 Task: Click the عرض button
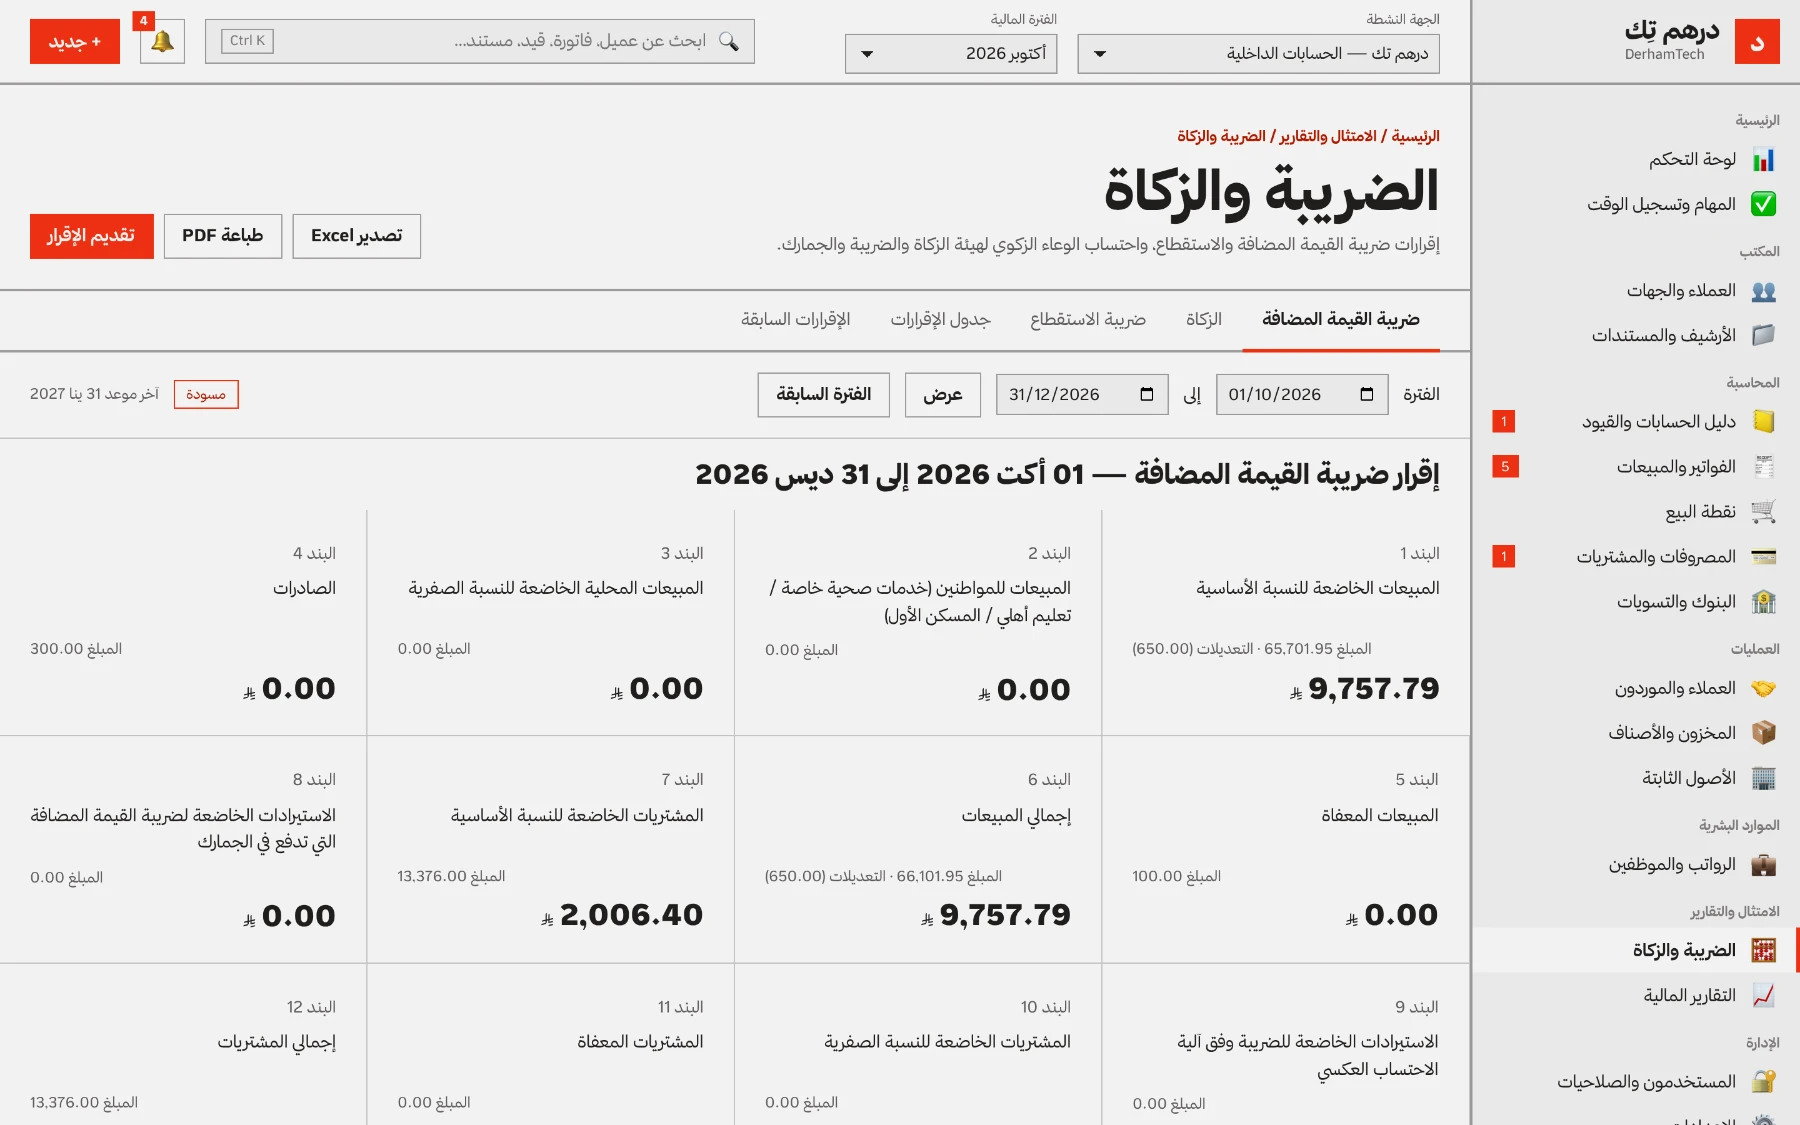point(943,395)
